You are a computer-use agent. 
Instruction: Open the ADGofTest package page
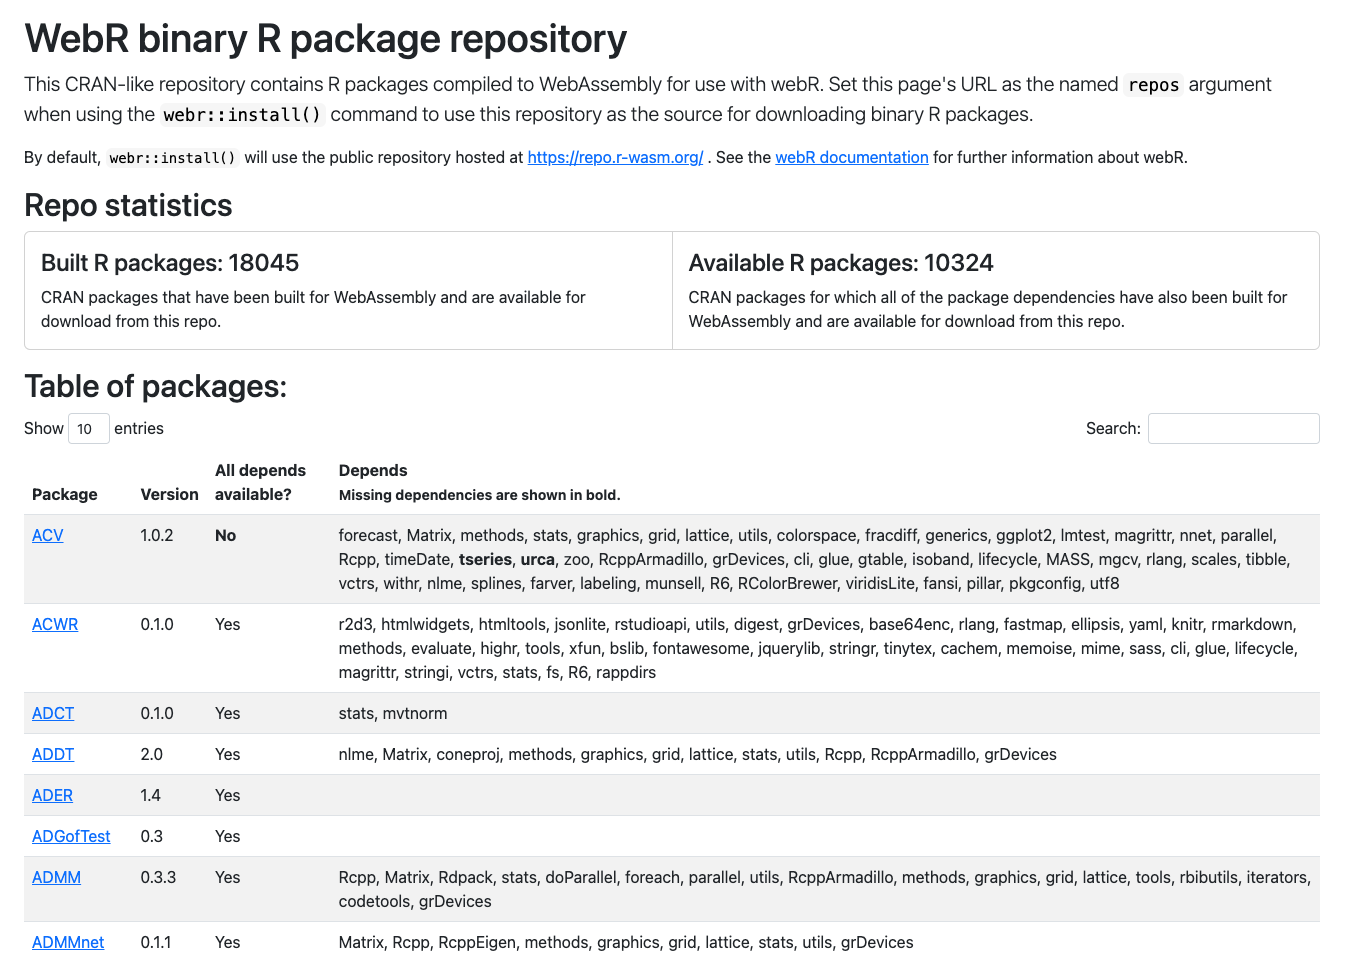[x=71, y=836]
